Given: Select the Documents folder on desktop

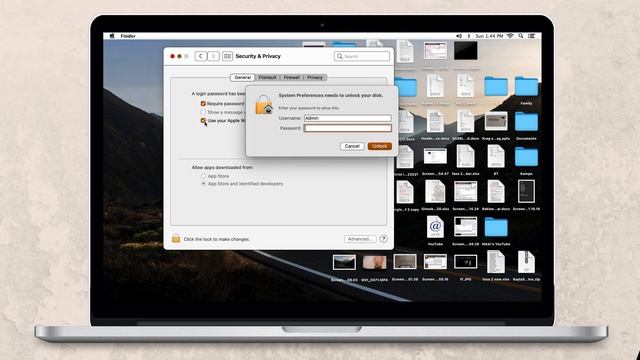Looking at the screenshot, I should coord(526,122).
